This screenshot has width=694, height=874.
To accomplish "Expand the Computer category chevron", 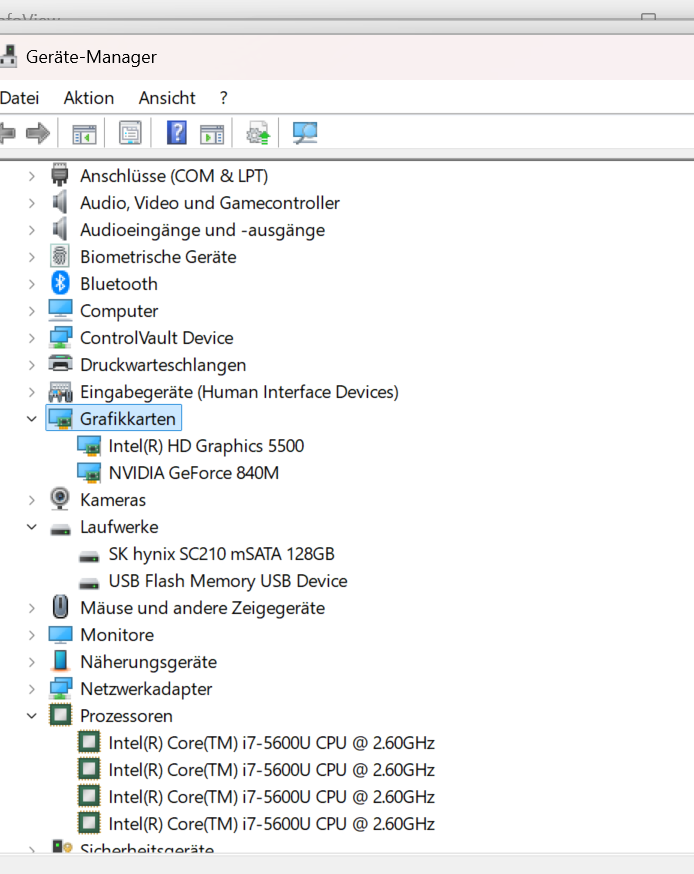I will (32, 311).
